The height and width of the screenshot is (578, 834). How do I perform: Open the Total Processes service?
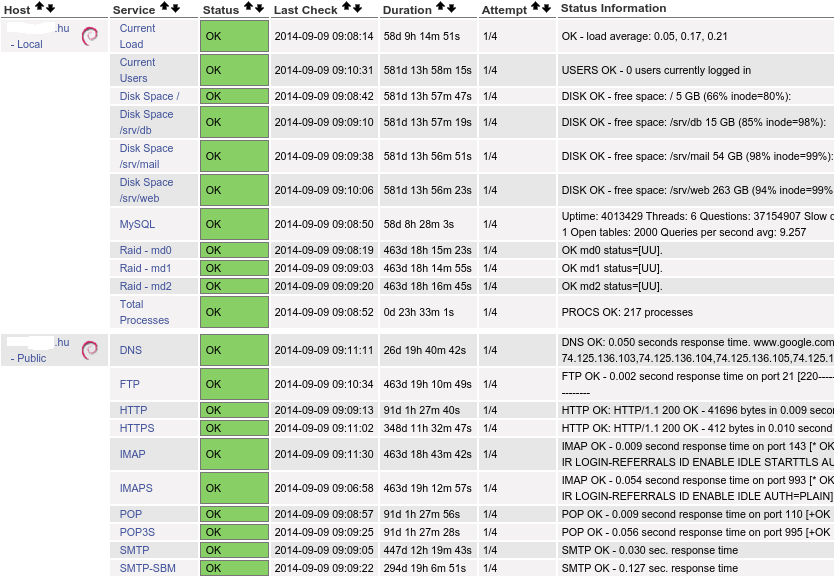click(x=144, y=312)
